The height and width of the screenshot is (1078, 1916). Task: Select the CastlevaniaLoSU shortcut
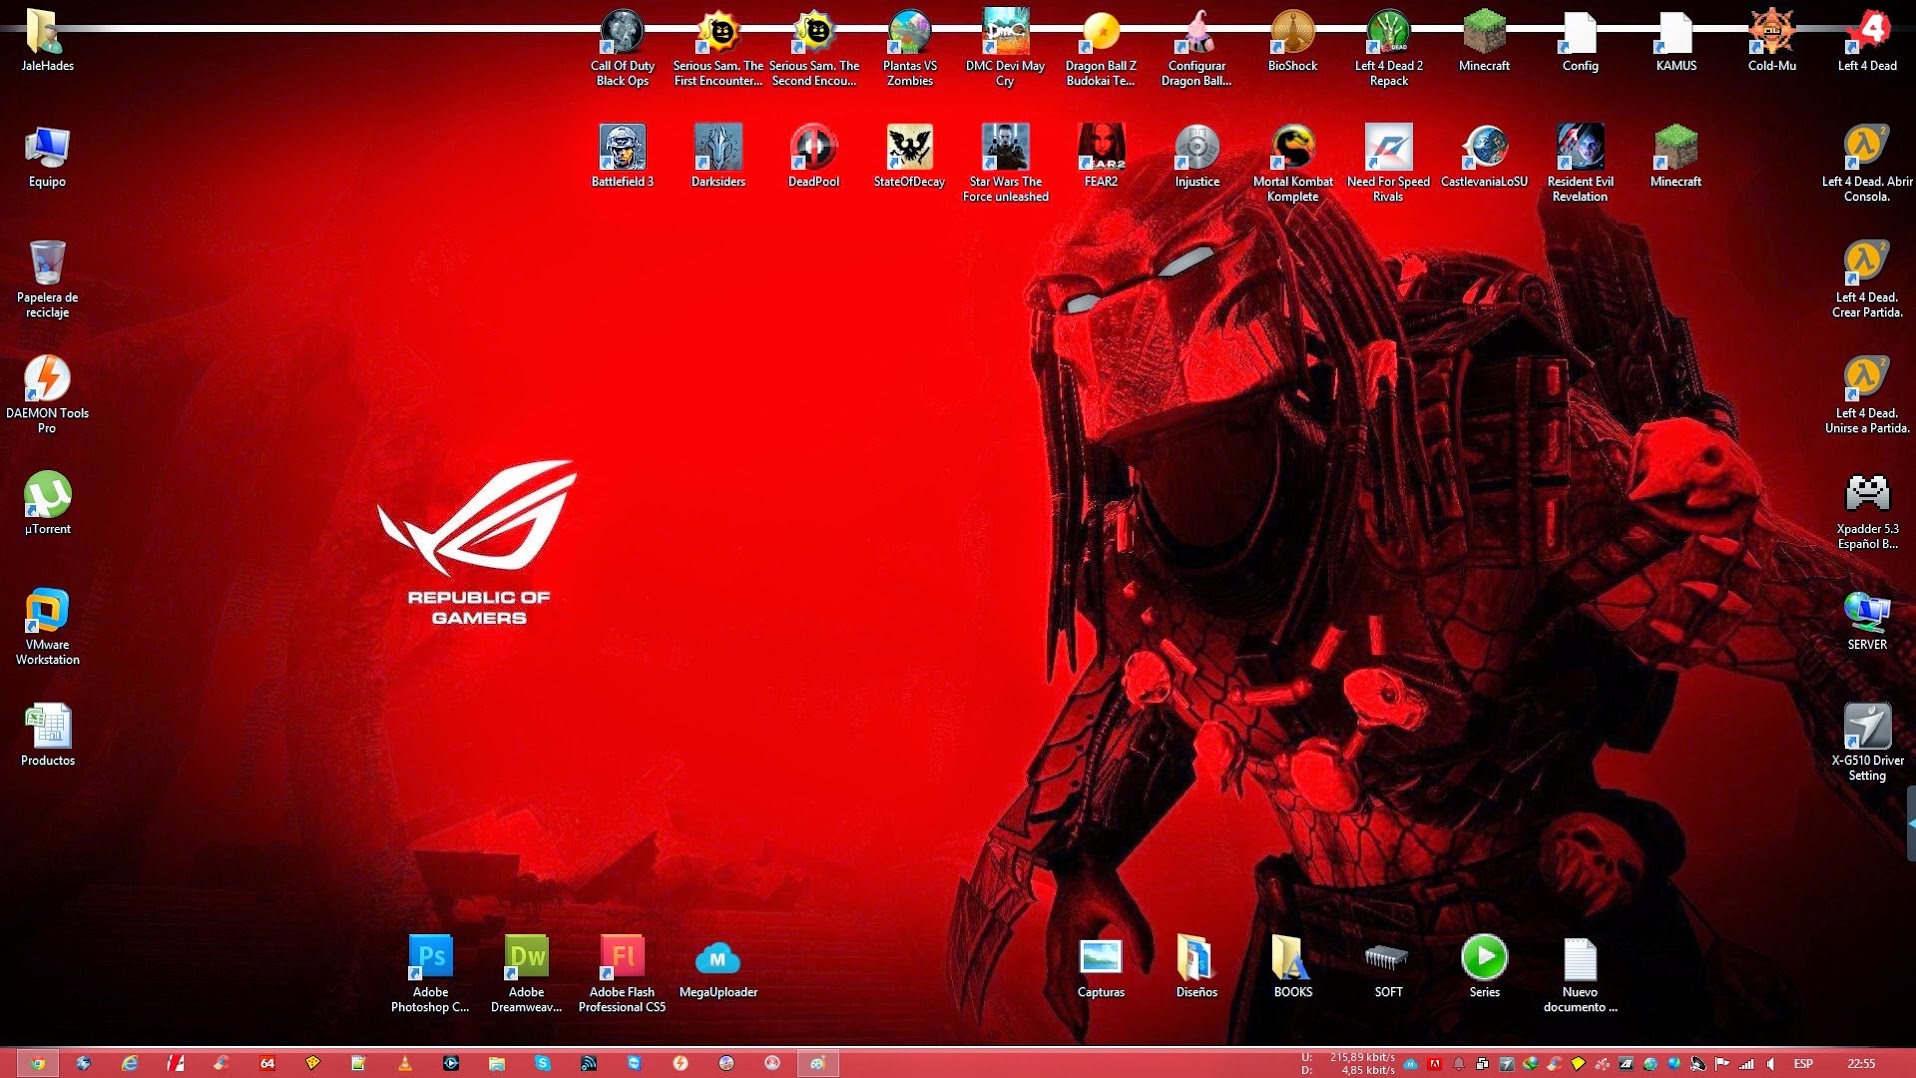[1484, 156]
